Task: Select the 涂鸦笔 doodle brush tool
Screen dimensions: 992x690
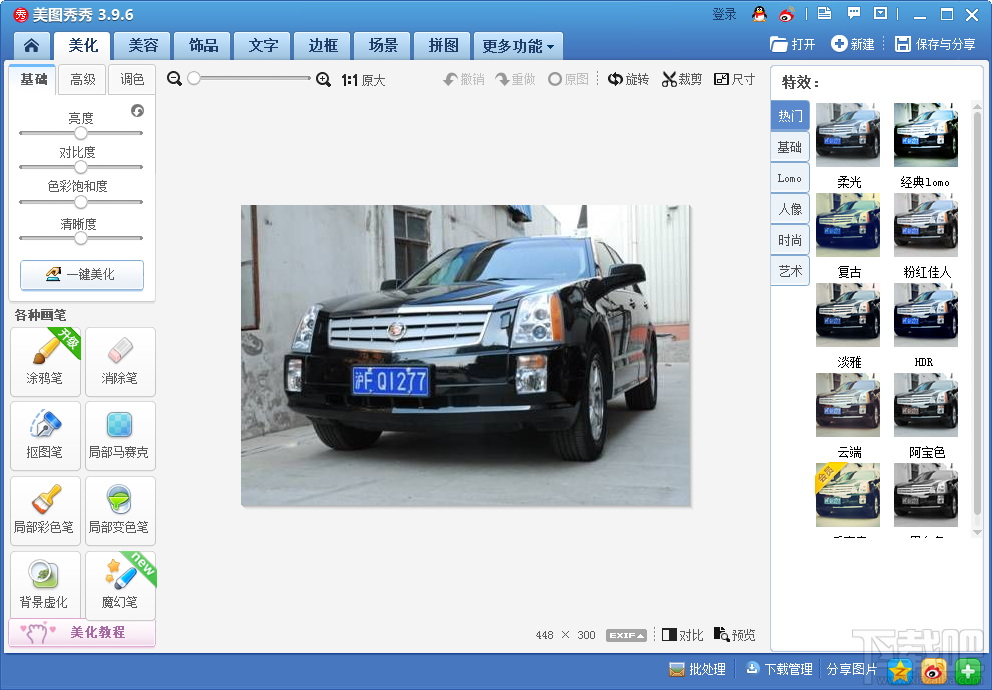Action: click(46, 362)
